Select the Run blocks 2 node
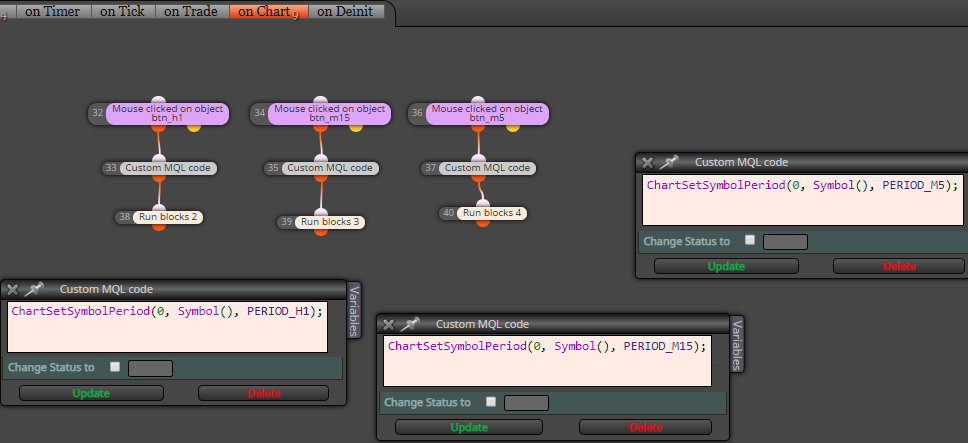Screen dimensions: 968x443 pyautogui.click(x=168, y=217)
